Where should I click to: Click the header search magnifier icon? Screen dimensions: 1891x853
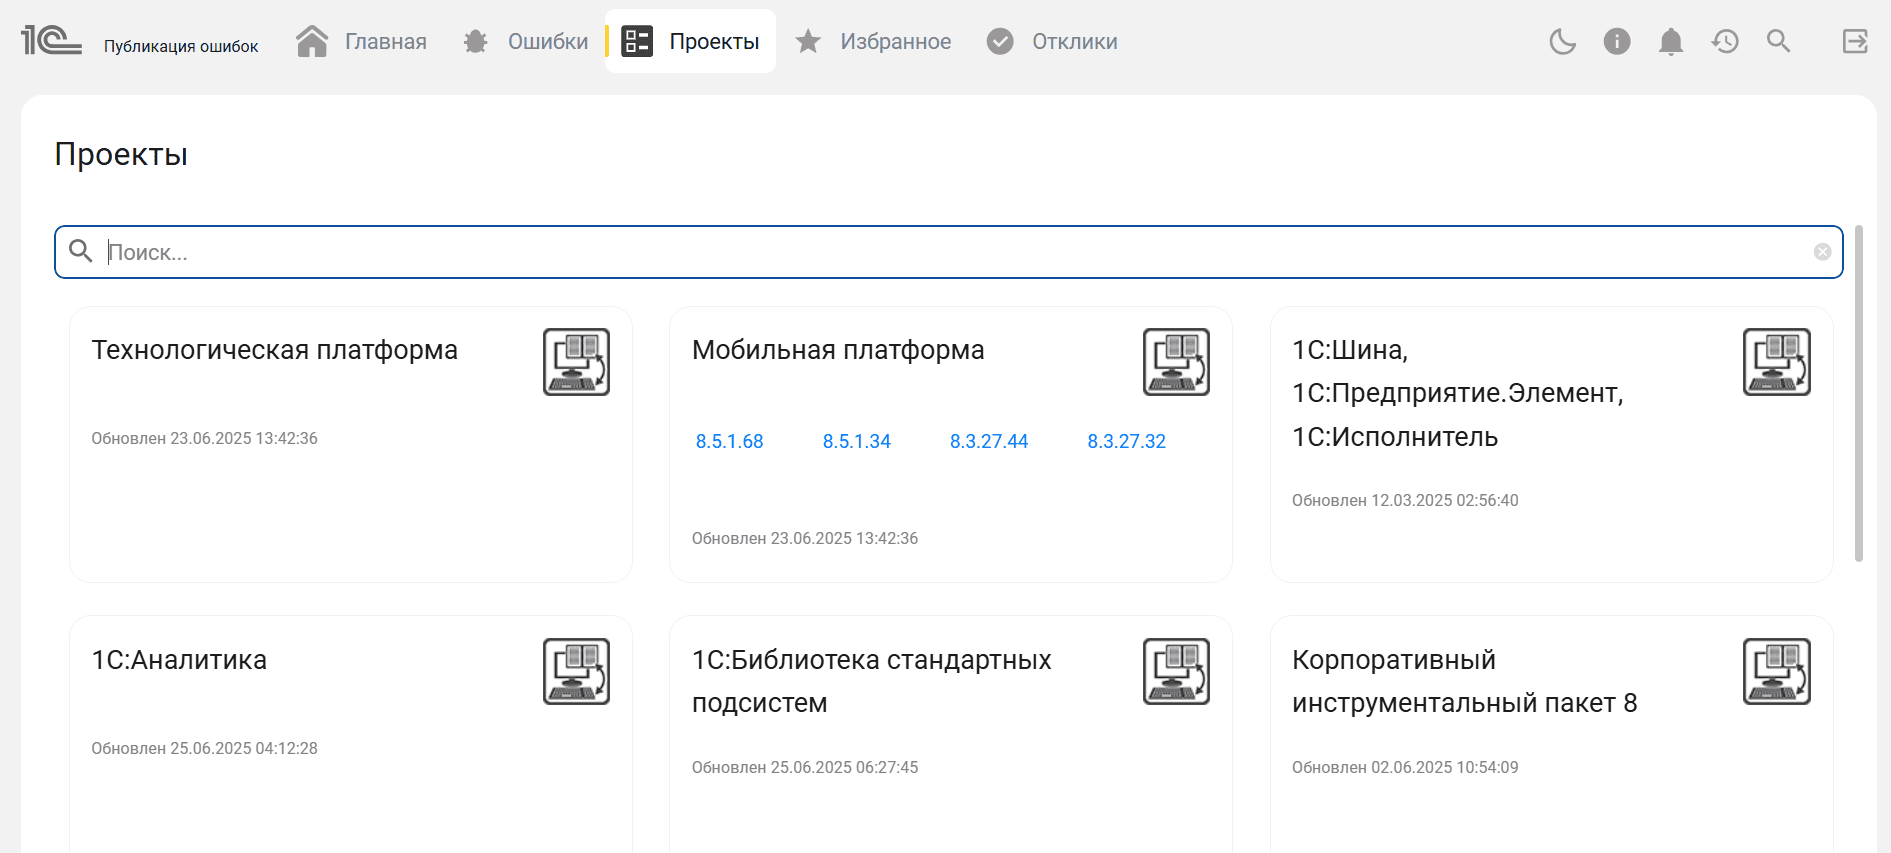[x=1778, y=41]
